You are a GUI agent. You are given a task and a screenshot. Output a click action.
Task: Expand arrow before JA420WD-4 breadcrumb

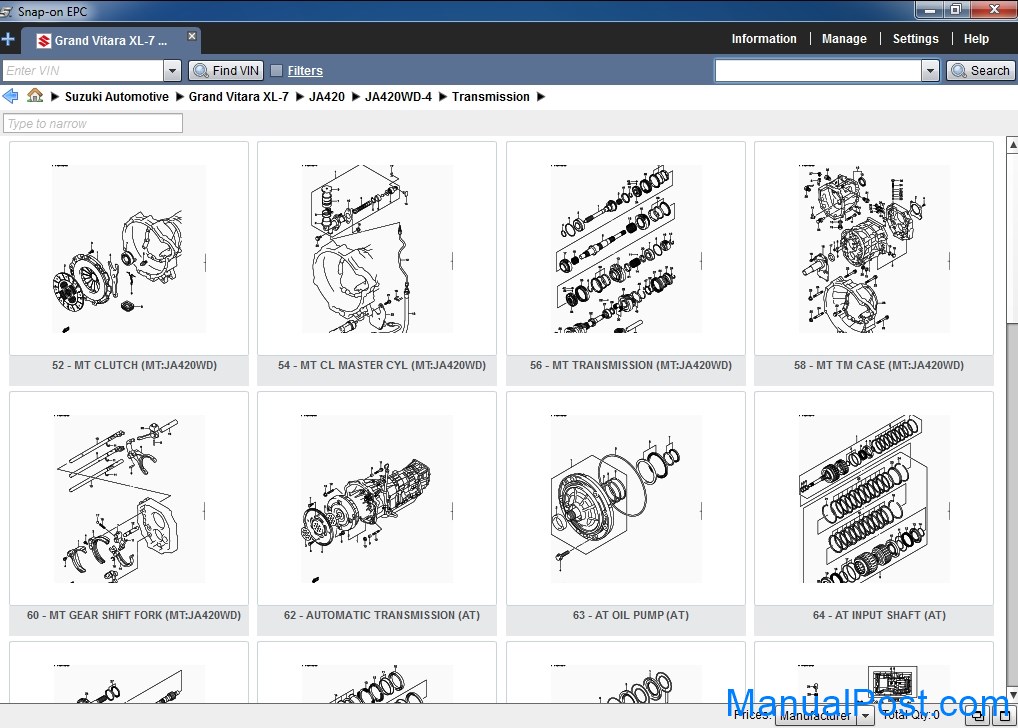click(355, 97)
